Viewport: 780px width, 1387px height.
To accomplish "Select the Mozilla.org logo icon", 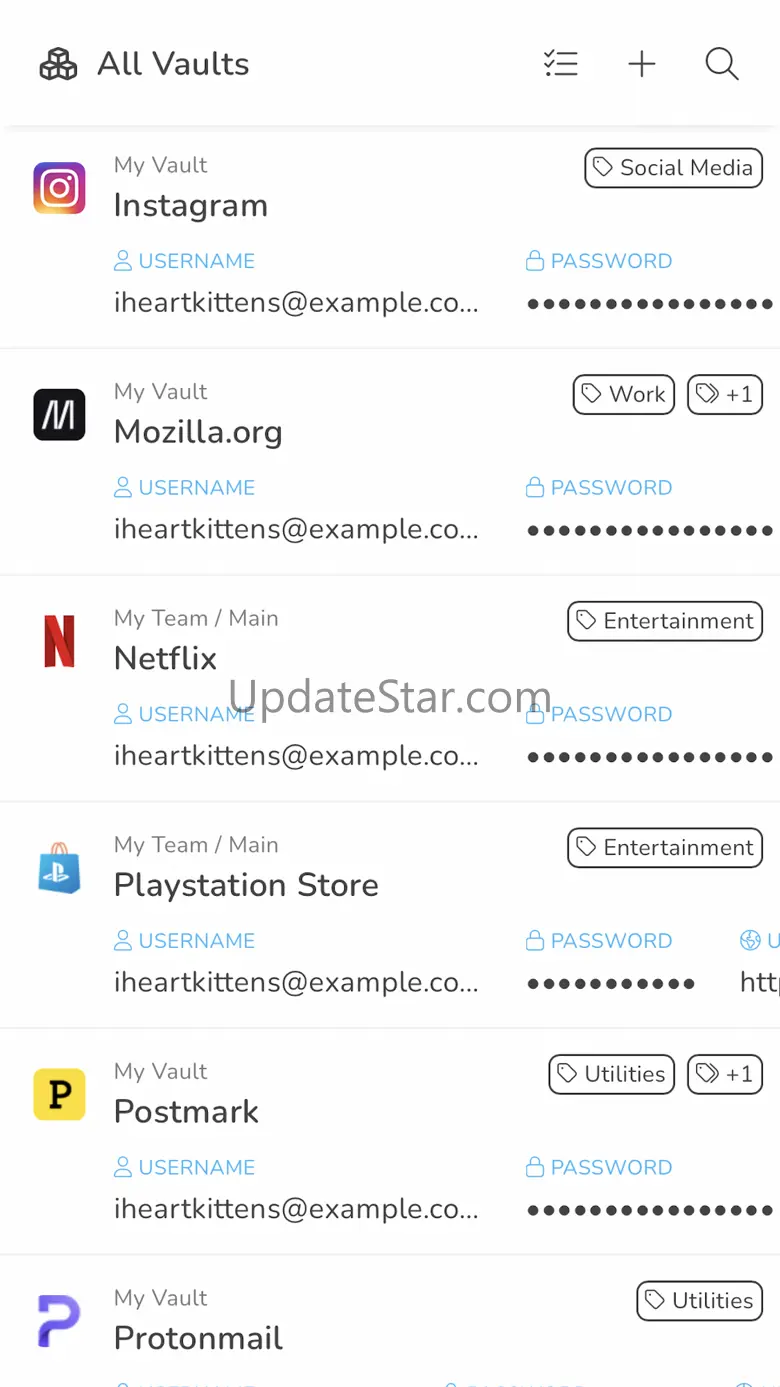I will 59,415.
